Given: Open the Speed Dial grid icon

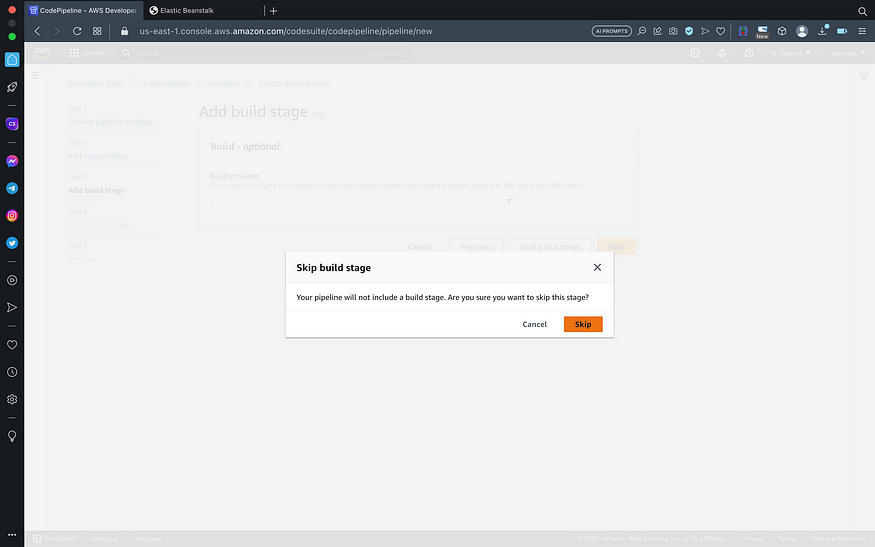Looking at the screenshot, I should pos(97,31).
